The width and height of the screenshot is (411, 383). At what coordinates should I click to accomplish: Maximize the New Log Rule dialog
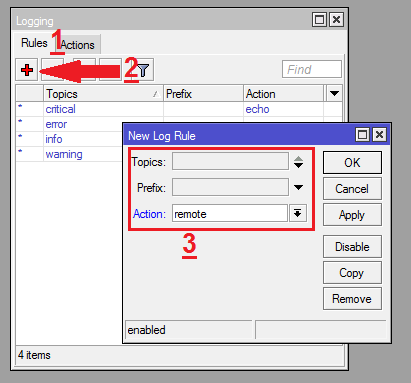coord(362,135)
